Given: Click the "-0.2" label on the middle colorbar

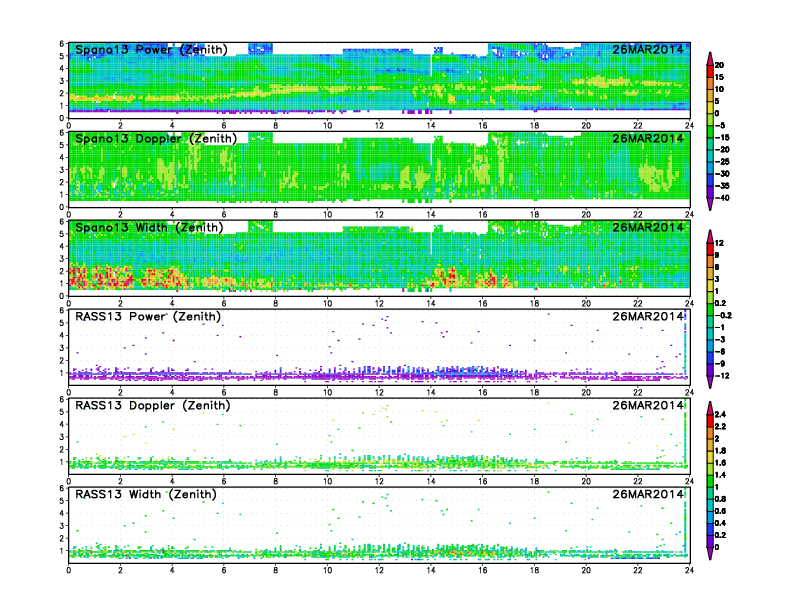Looking at the screenshot, I should [x=723, y=316].
